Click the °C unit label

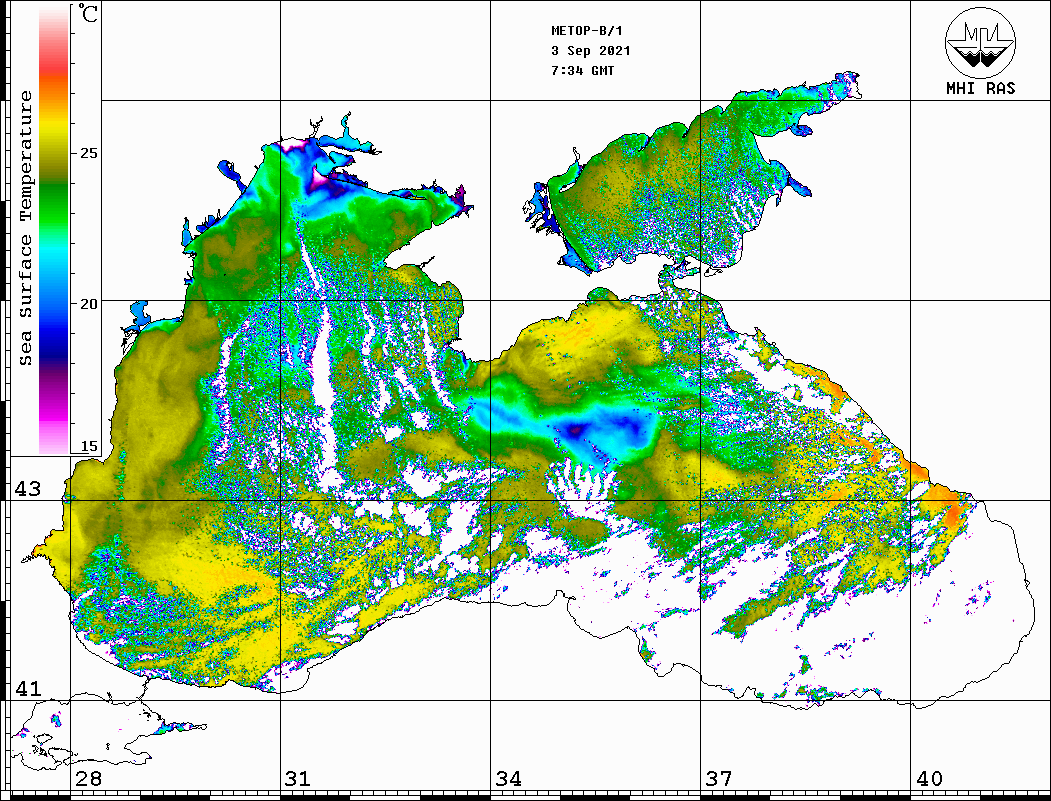click(88, 13)
